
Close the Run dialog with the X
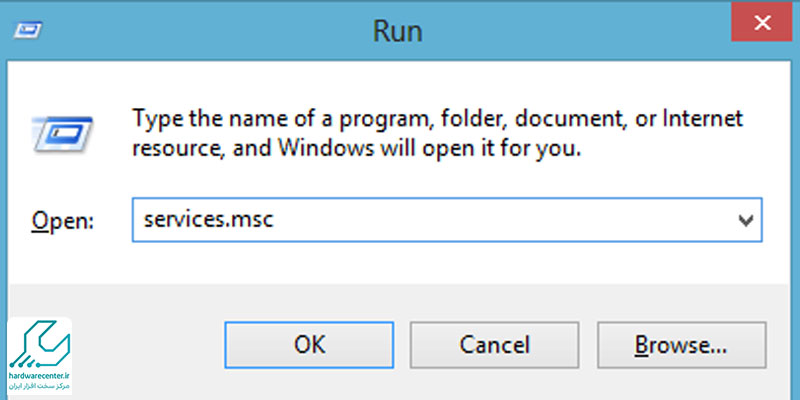coord(762,22)
